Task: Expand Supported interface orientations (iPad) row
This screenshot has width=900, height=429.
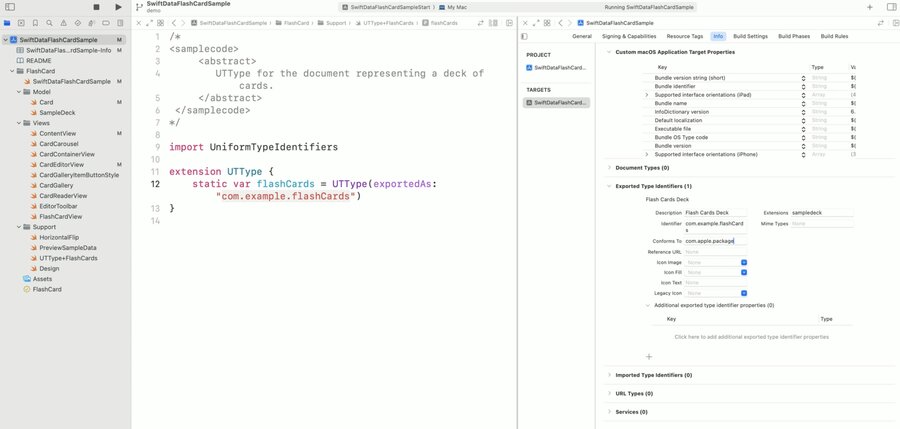Action: 647,95
